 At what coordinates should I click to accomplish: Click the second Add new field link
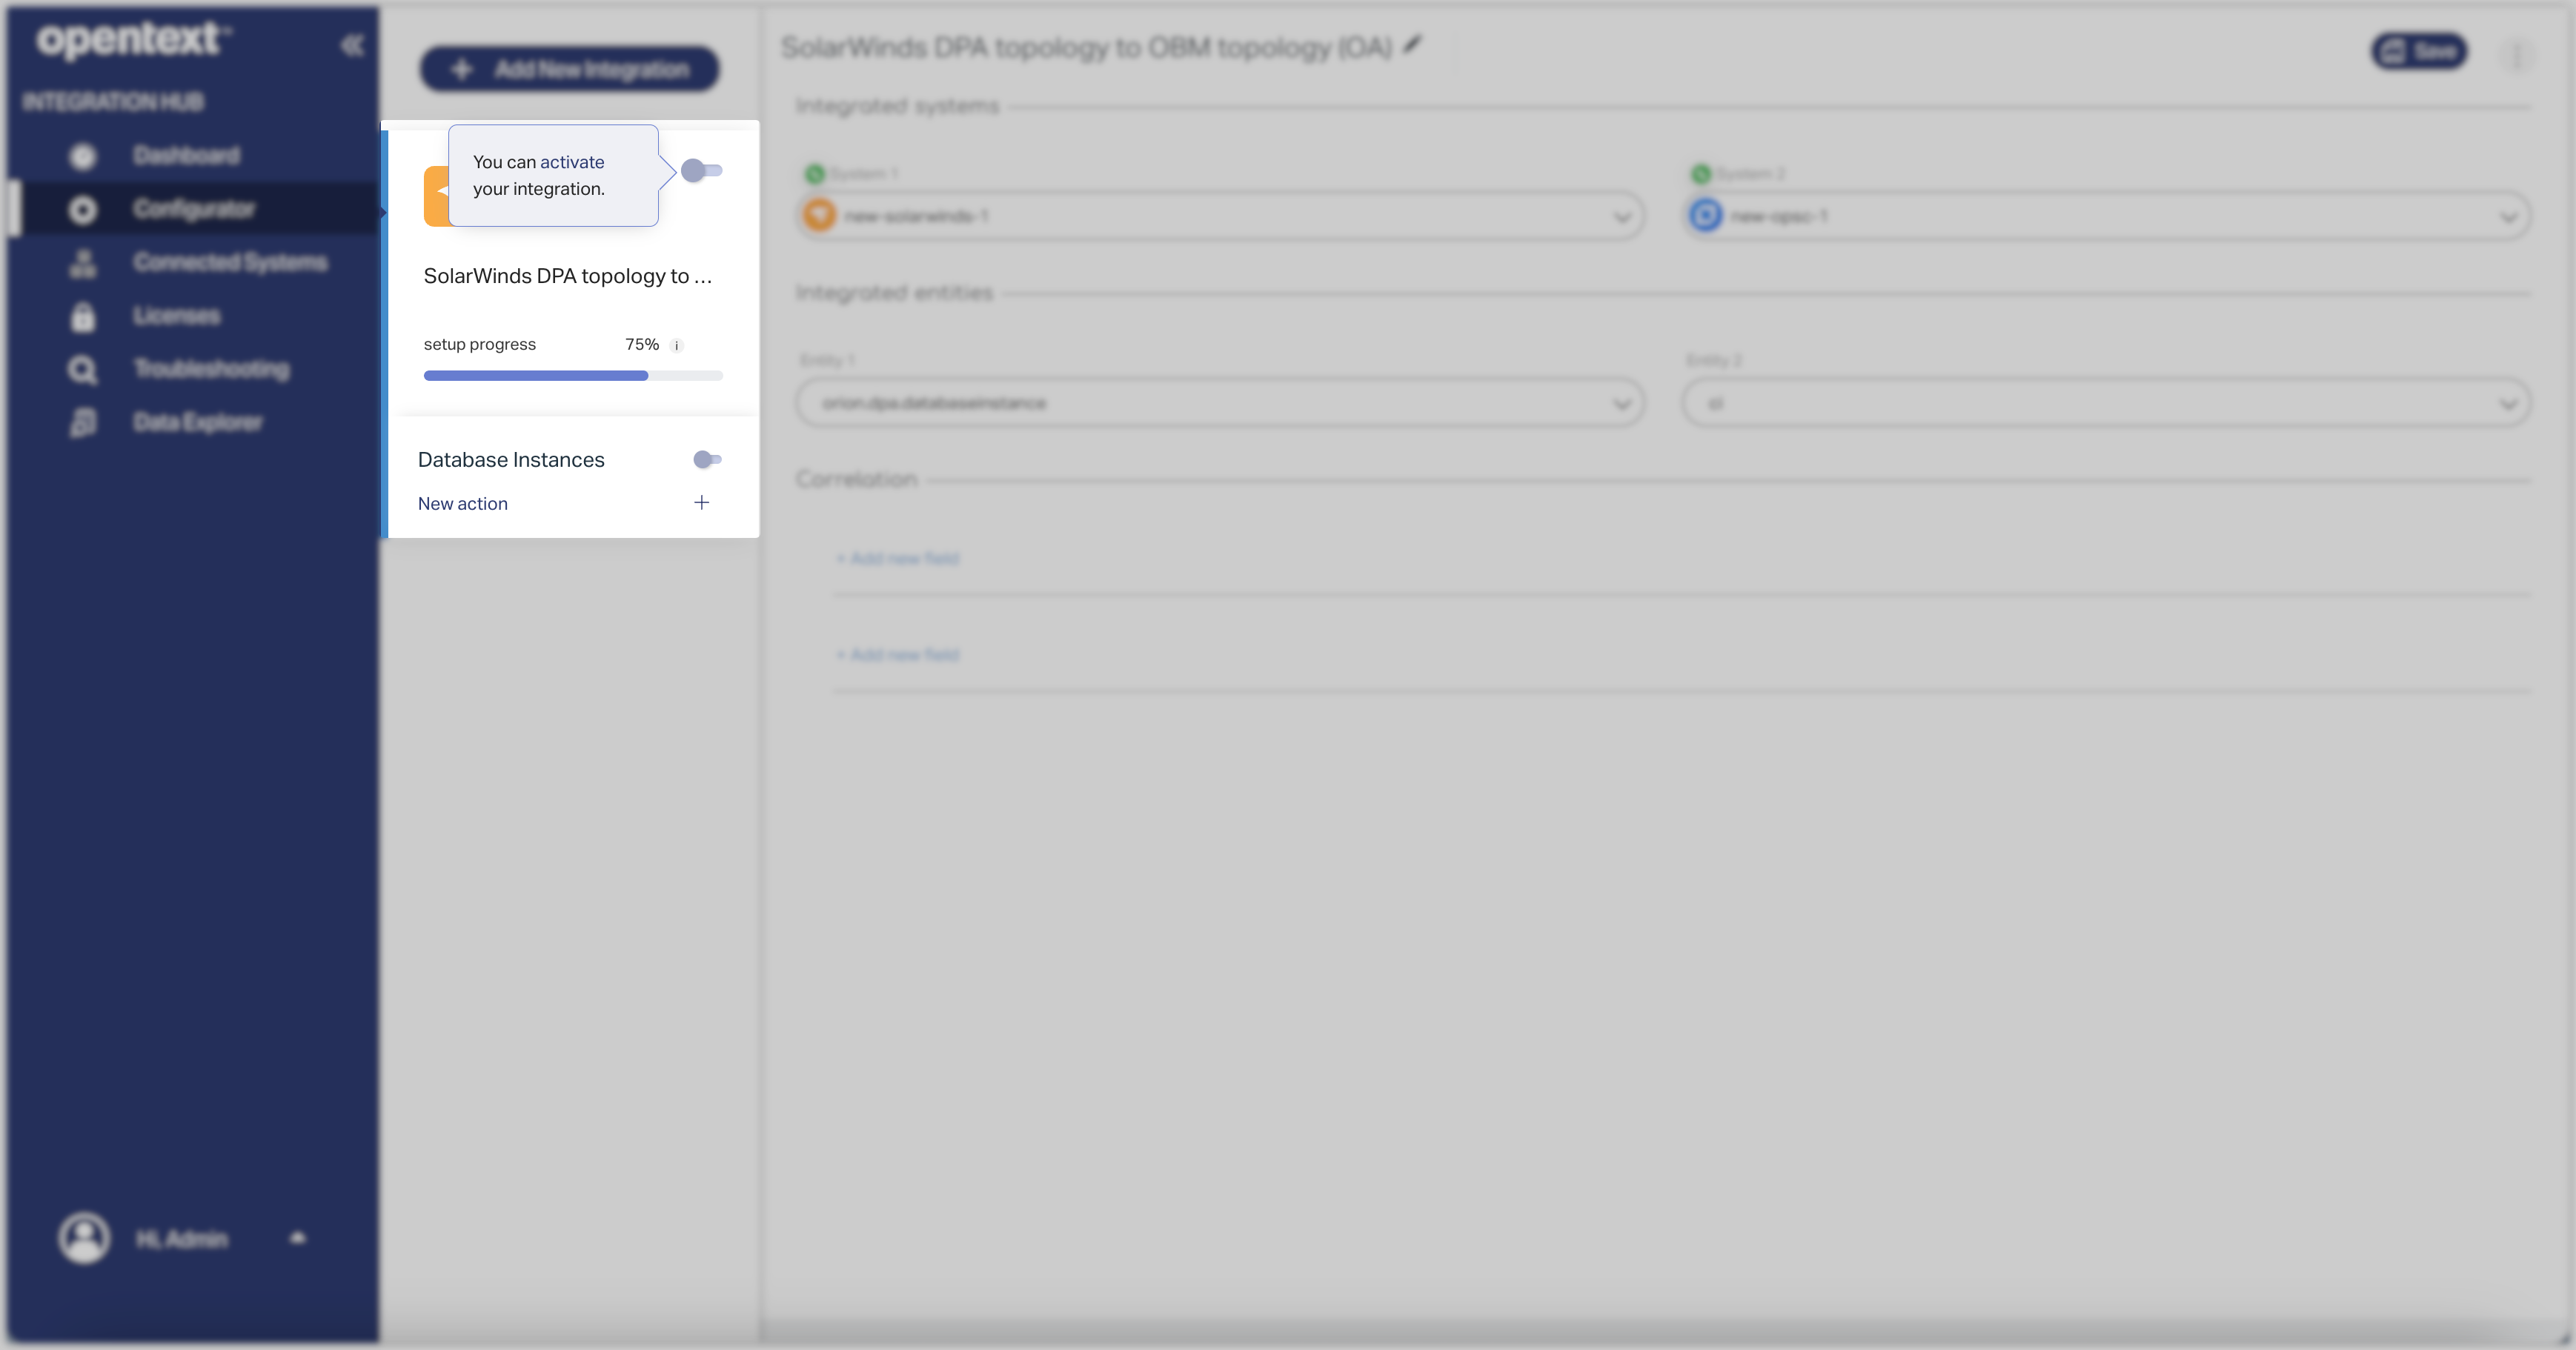point(898,654)
